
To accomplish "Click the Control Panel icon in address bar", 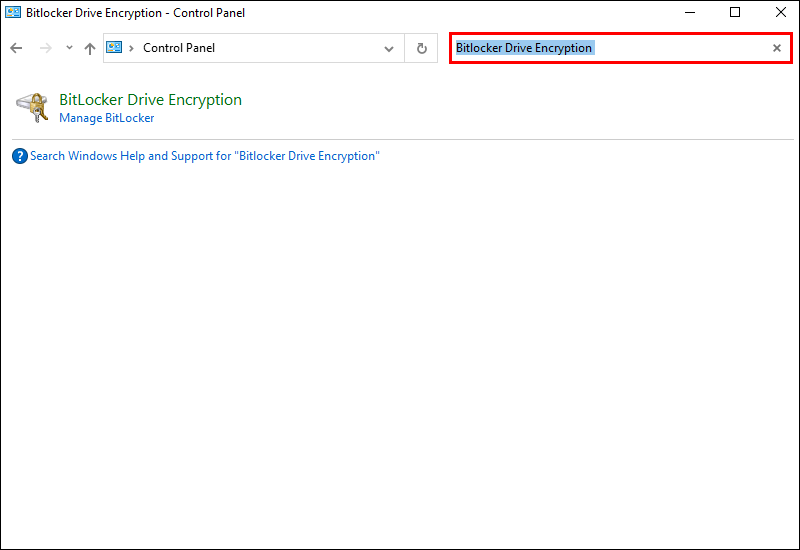I will pos(114,48).
